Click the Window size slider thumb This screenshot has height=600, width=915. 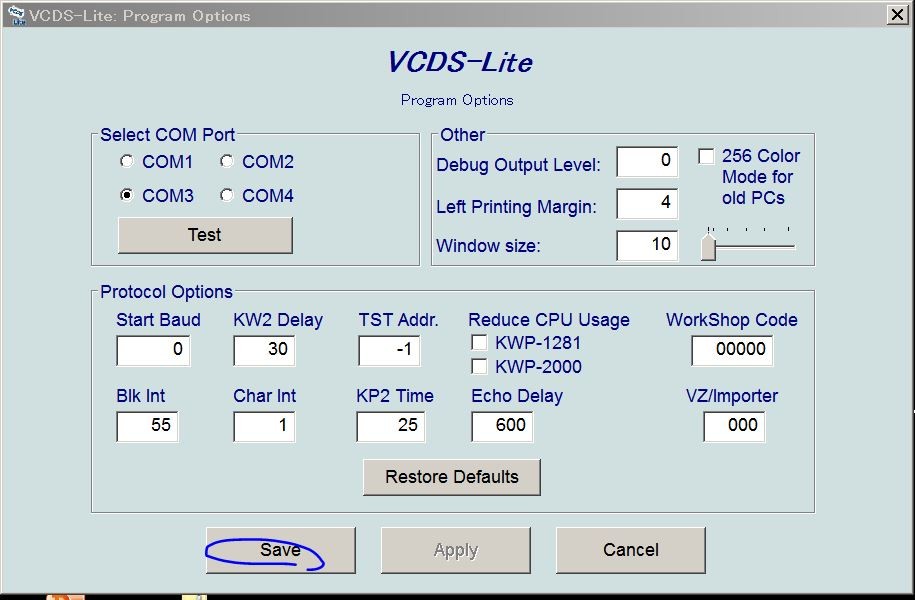[708, 246]
